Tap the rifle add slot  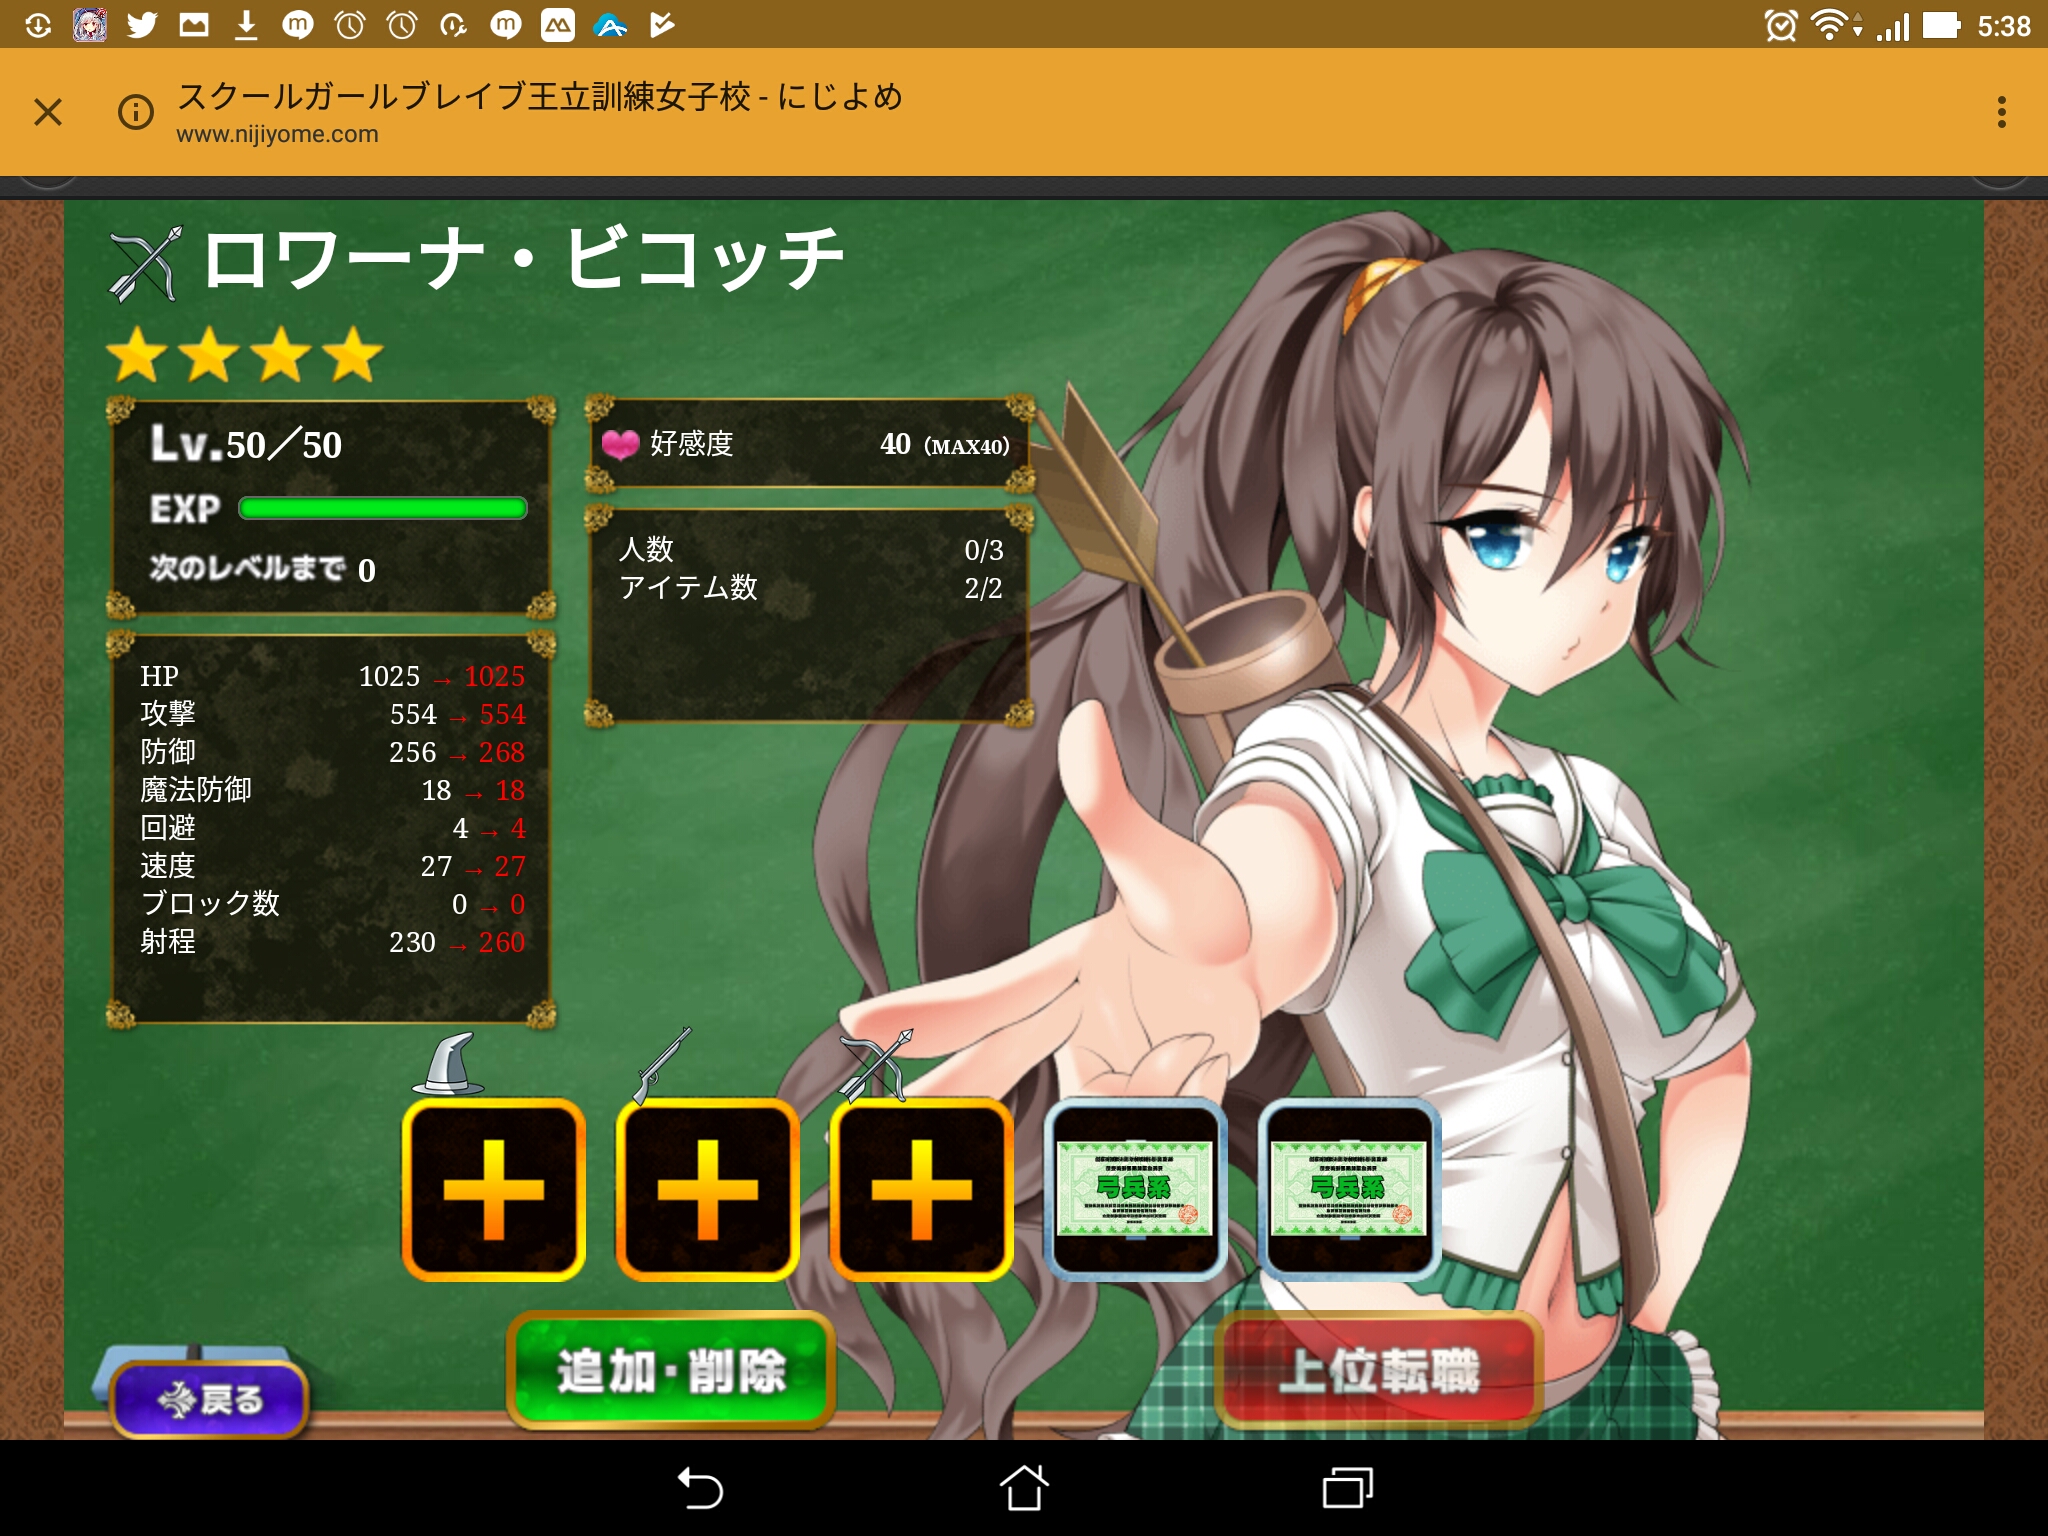707,1190
